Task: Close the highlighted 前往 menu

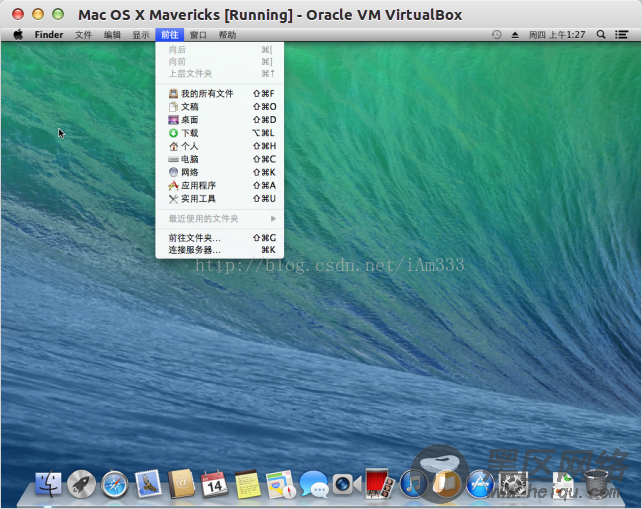Action: coord(170,35)
